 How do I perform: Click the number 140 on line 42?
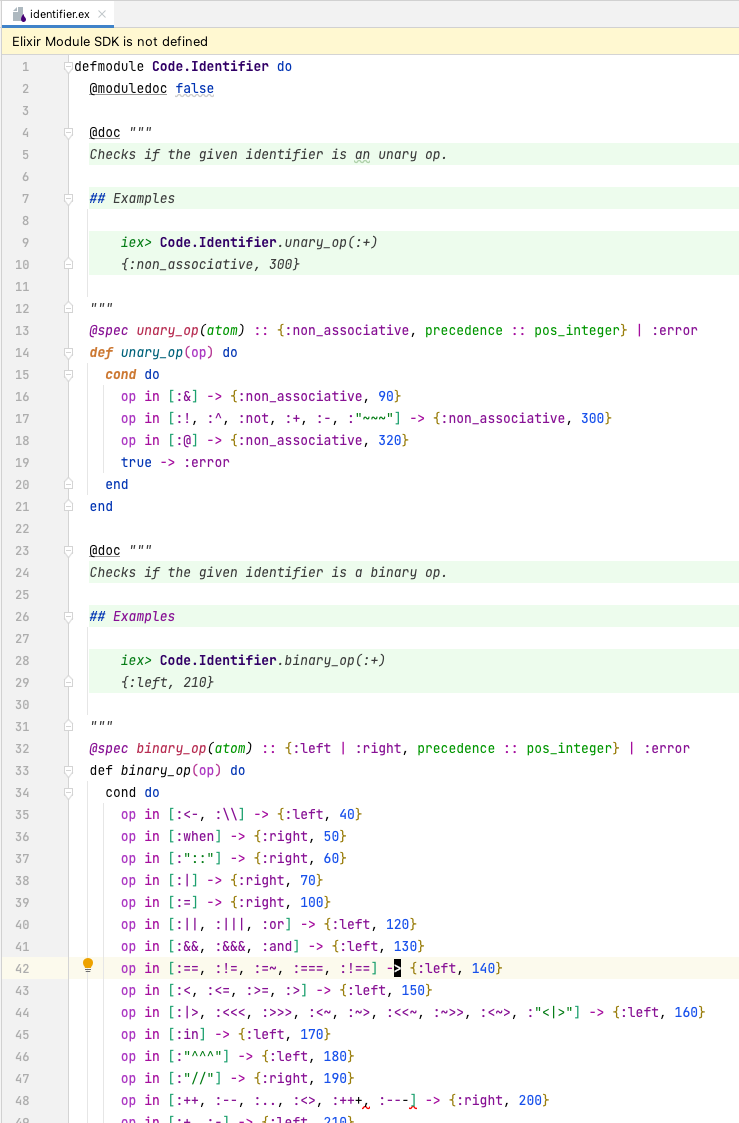click(483, 968)
